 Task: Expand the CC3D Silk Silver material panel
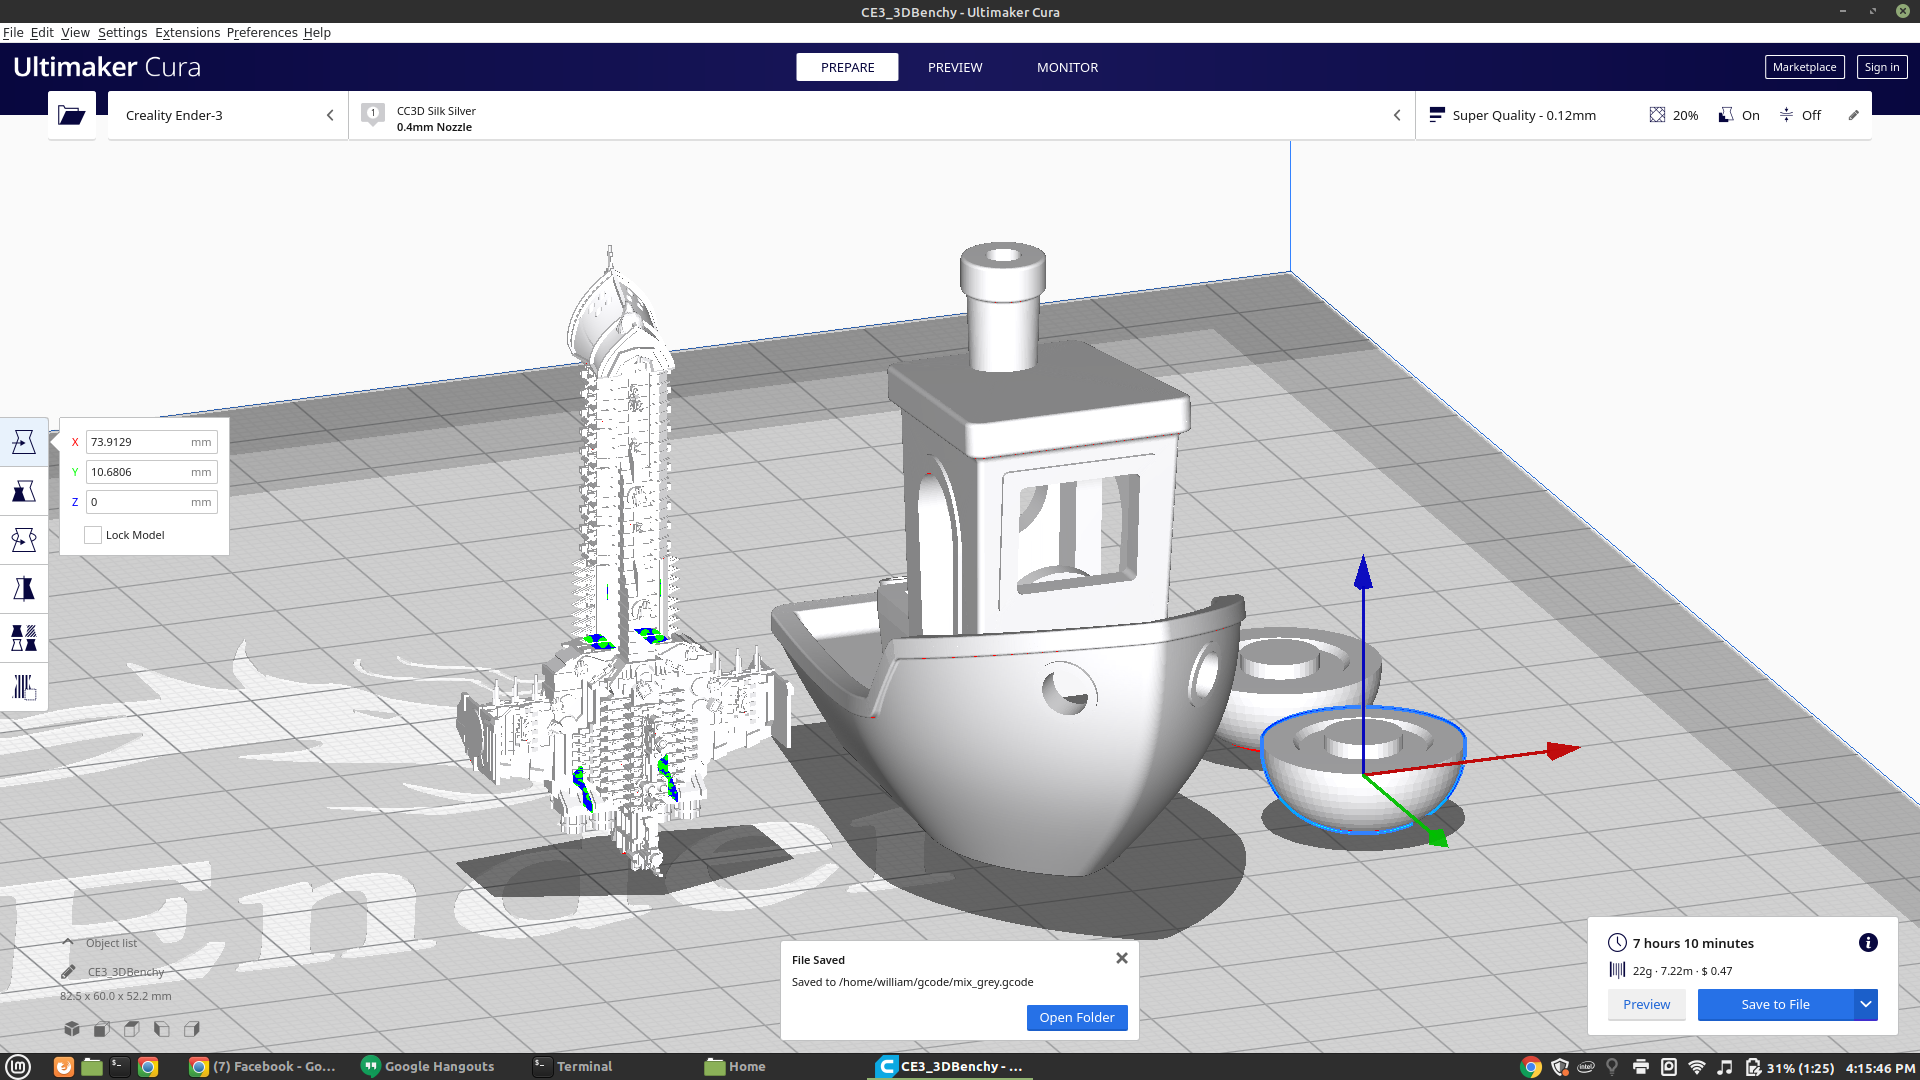(1397, 115)
